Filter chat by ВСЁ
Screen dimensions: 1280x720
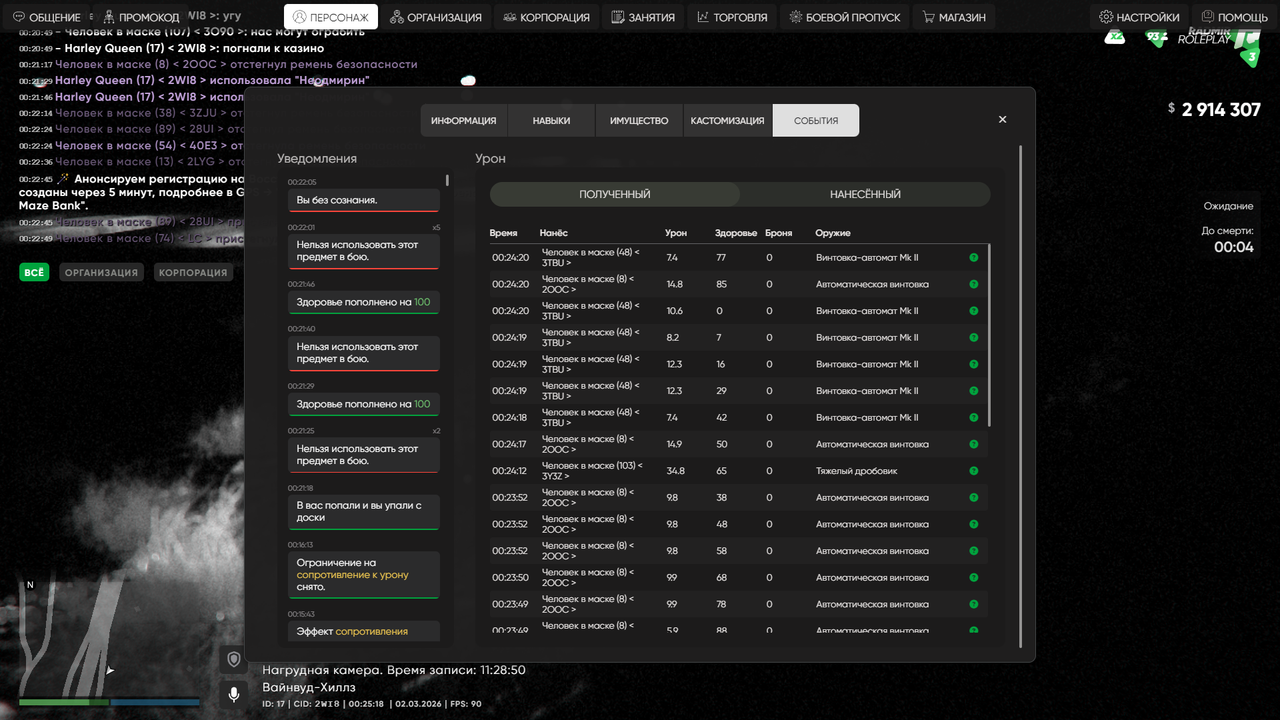pyautogui.click(x=34, y=272)
